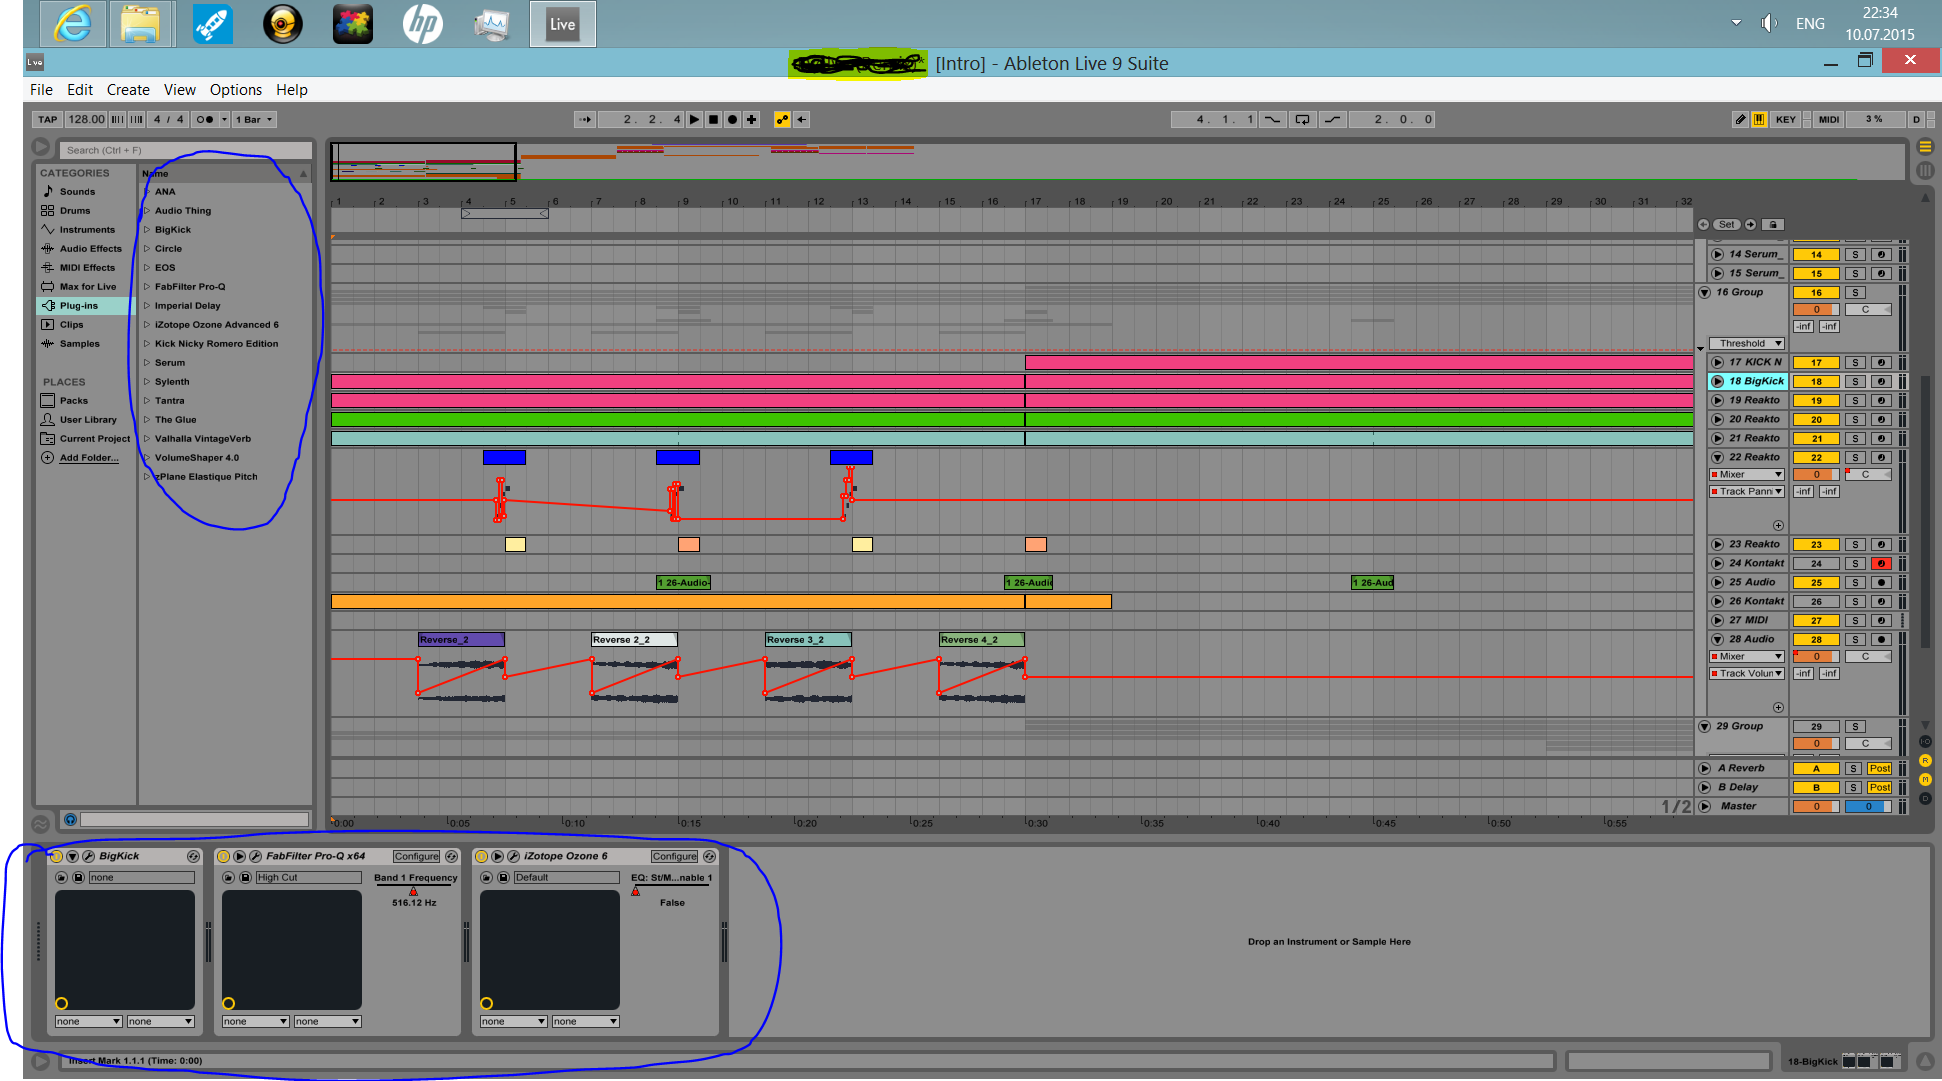Screen dimensions: 1942x1081
Task: Toggle the Follow button in the transport
Action: pyautogui.click(x=585, y=119)
